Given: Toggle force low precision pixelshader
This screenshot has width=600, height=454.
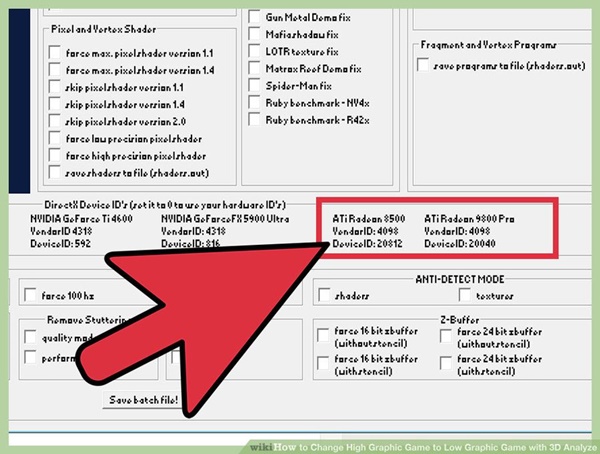Looking at the screenshot, I should point(55,138).
